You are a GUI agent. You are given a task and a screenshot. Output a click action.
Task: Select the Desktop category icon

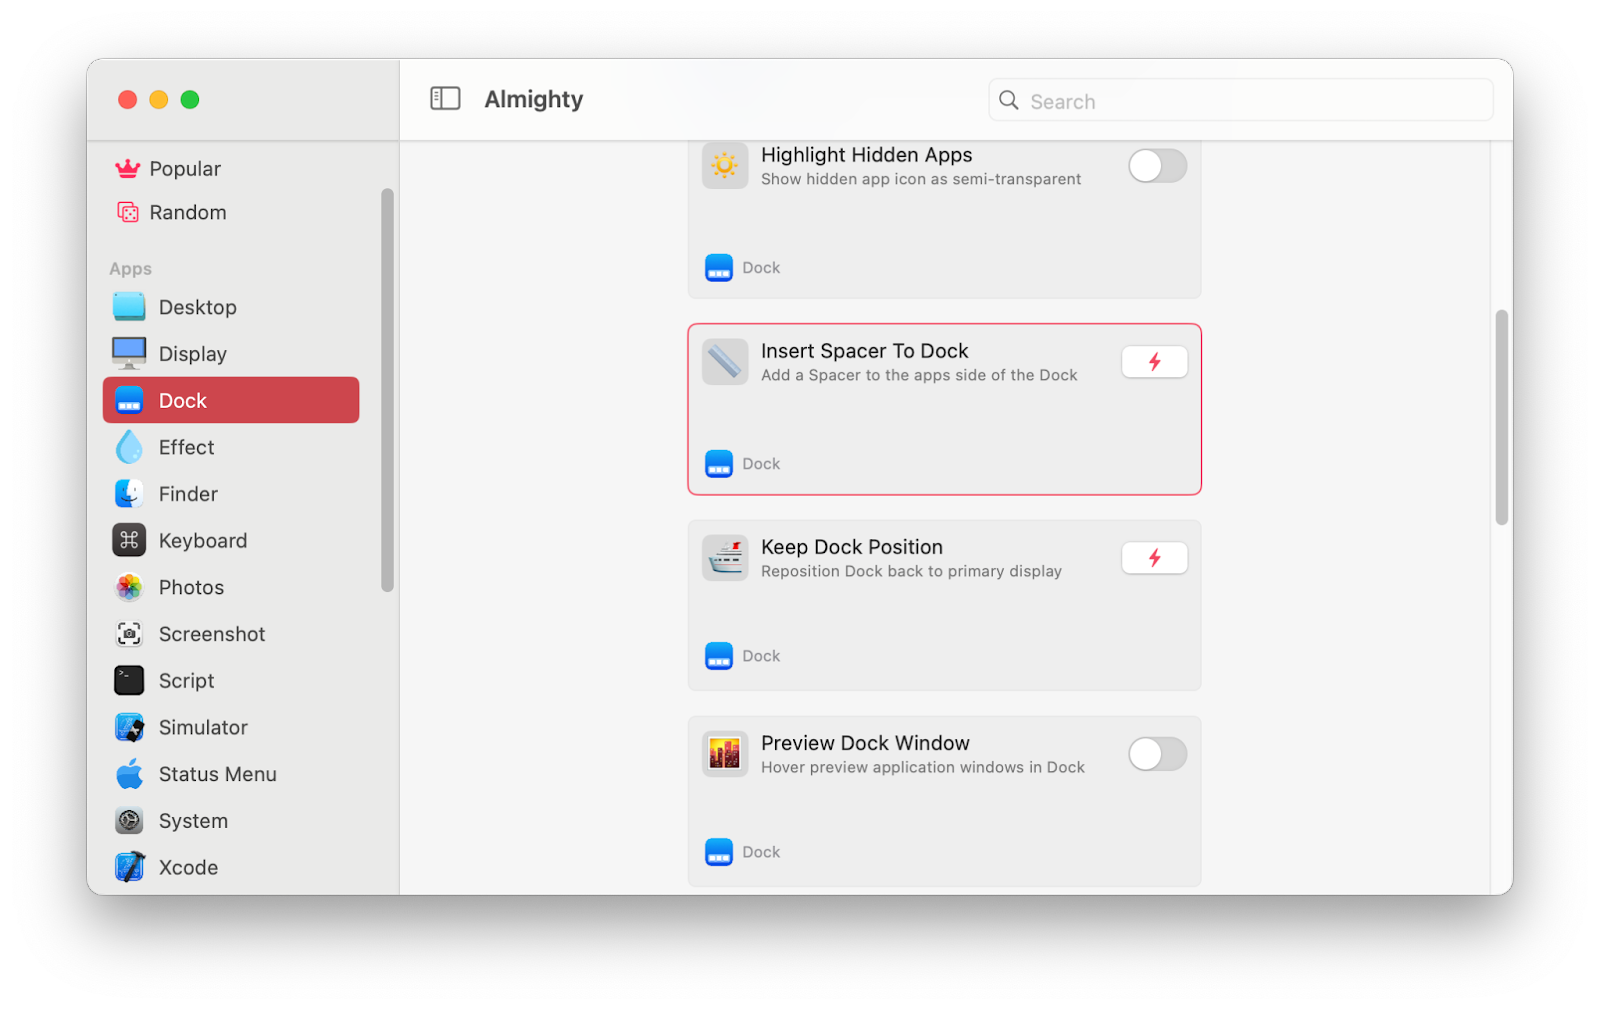129,307
